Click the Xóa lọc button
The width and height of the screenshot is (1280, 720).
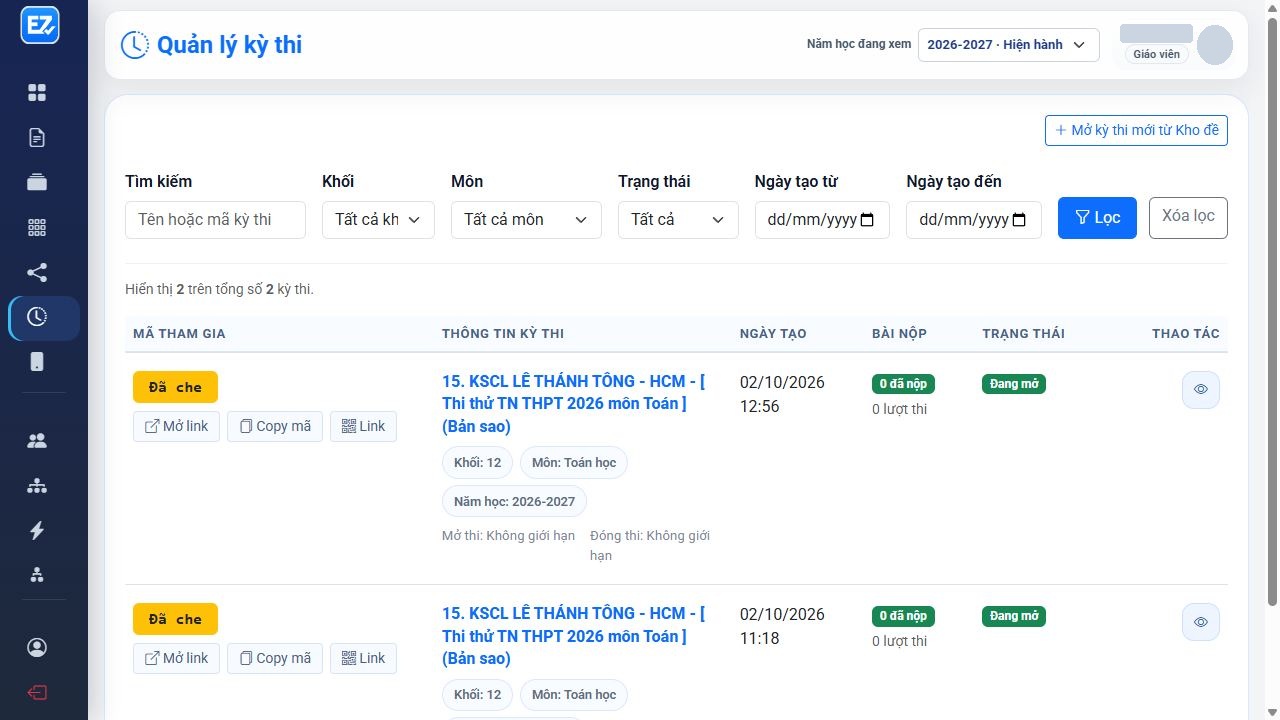(1188, 217)
